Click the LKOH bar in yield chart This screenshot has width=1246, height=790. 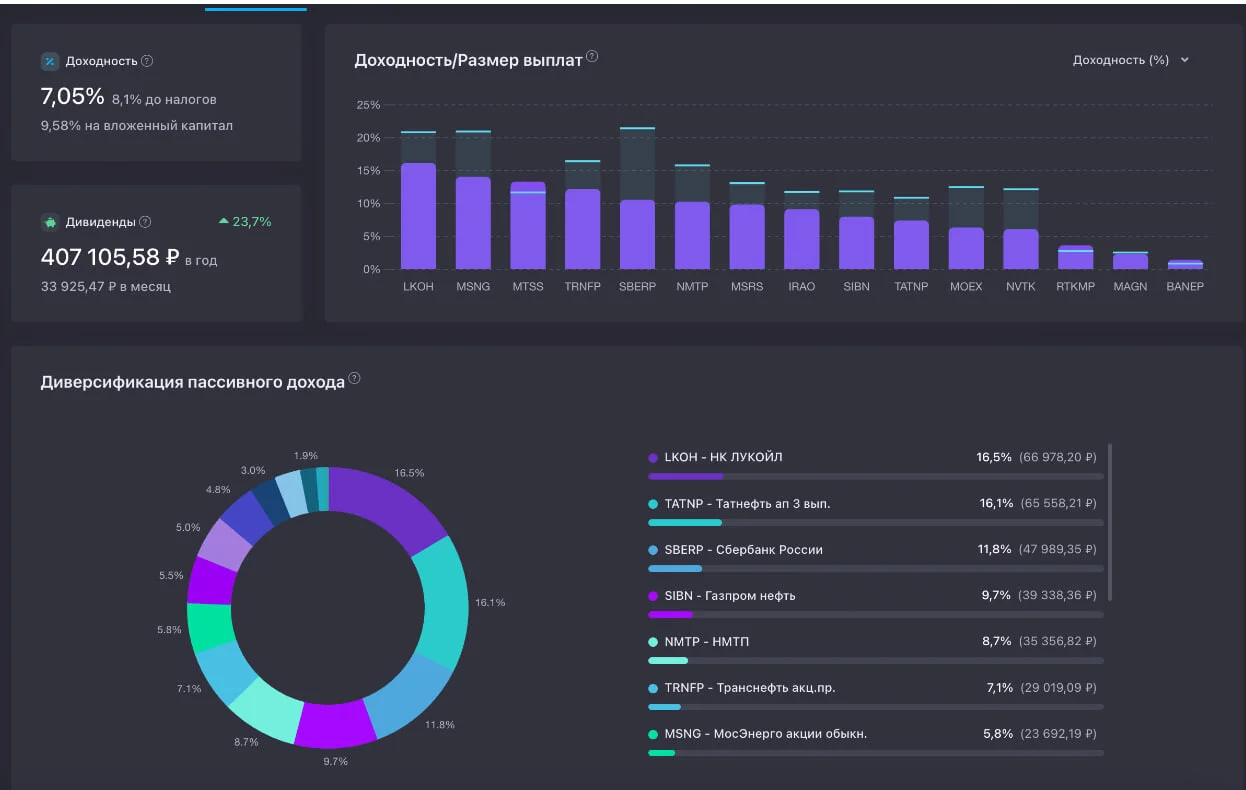[418, 216]
